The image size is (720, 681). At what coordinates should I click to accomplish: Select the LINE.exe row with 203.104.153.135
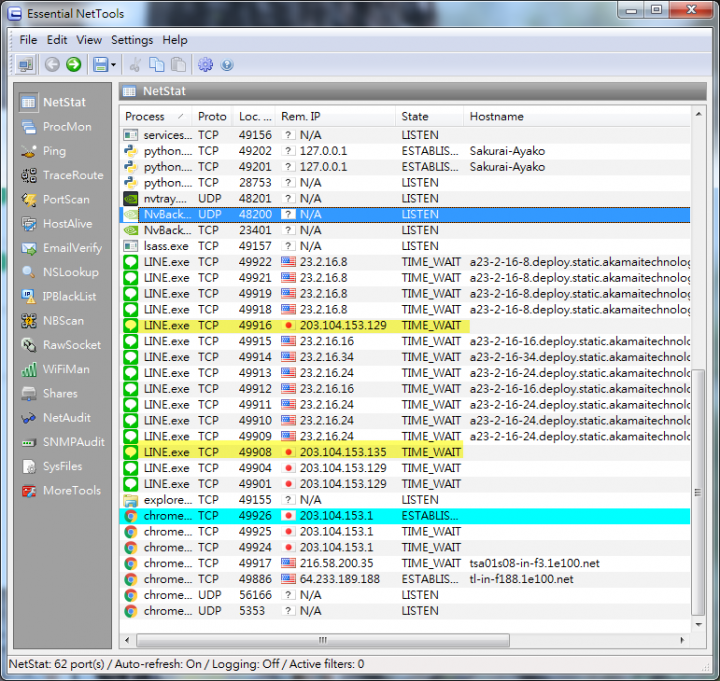click(405, 452)
